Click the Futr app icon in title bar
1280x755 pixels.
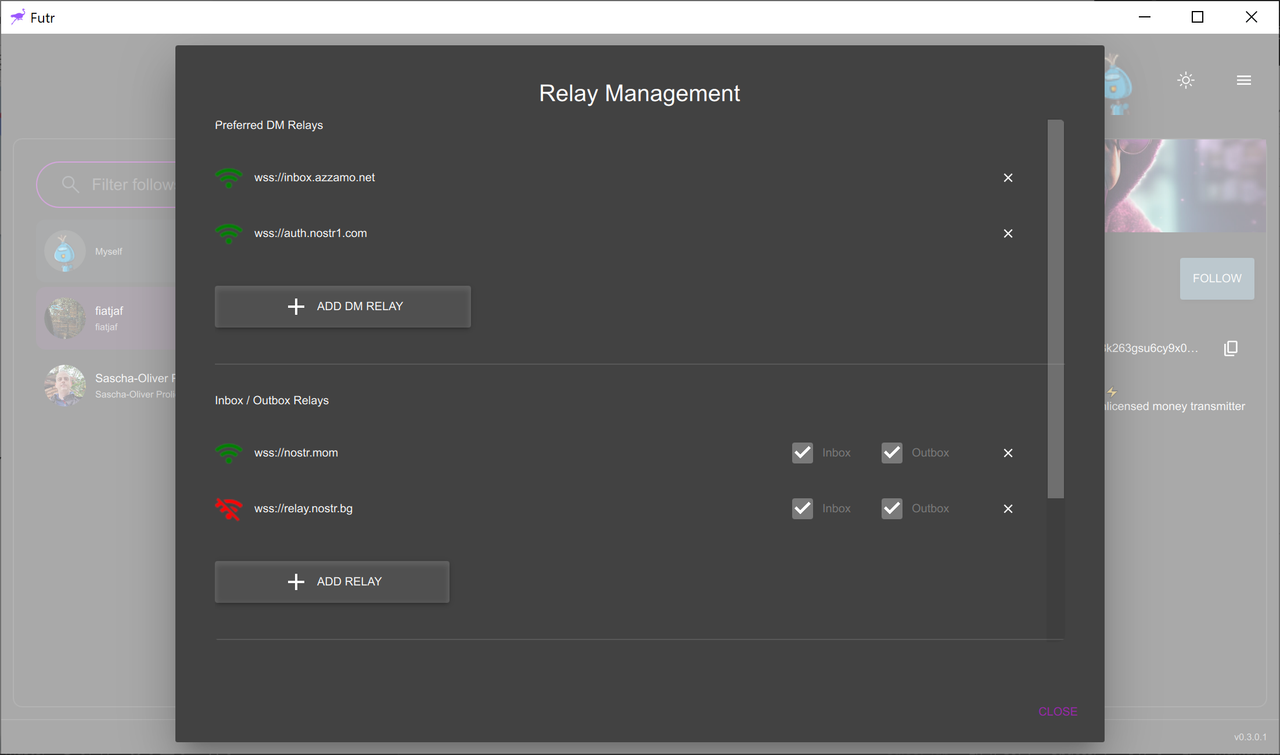tap(17, 17)
